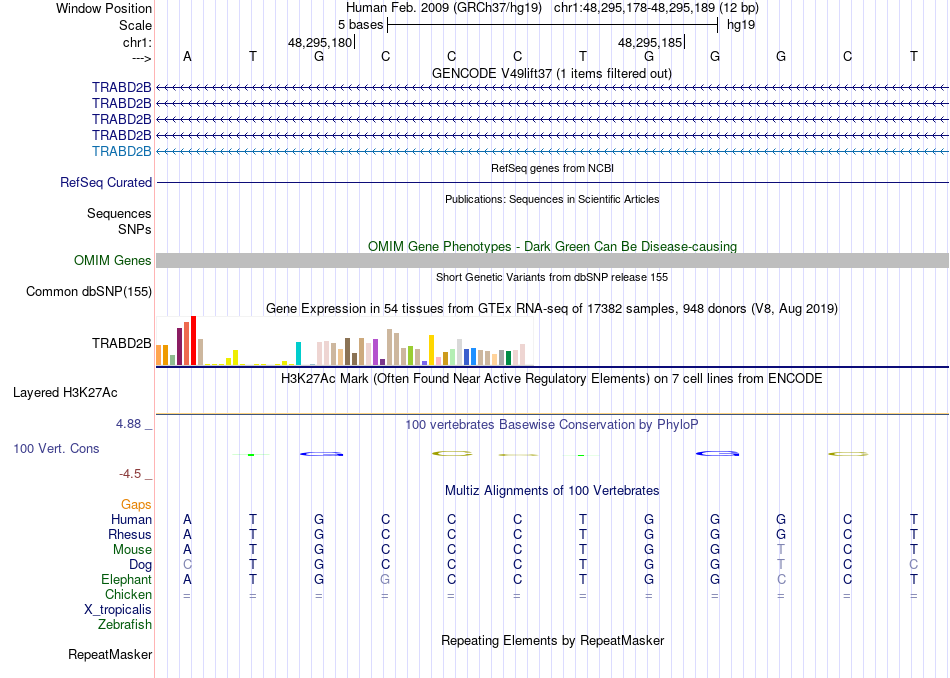Click the SNPs publications track label
Image resolution: width=950 pixels, height=678 pixels.
coord(135,230)
